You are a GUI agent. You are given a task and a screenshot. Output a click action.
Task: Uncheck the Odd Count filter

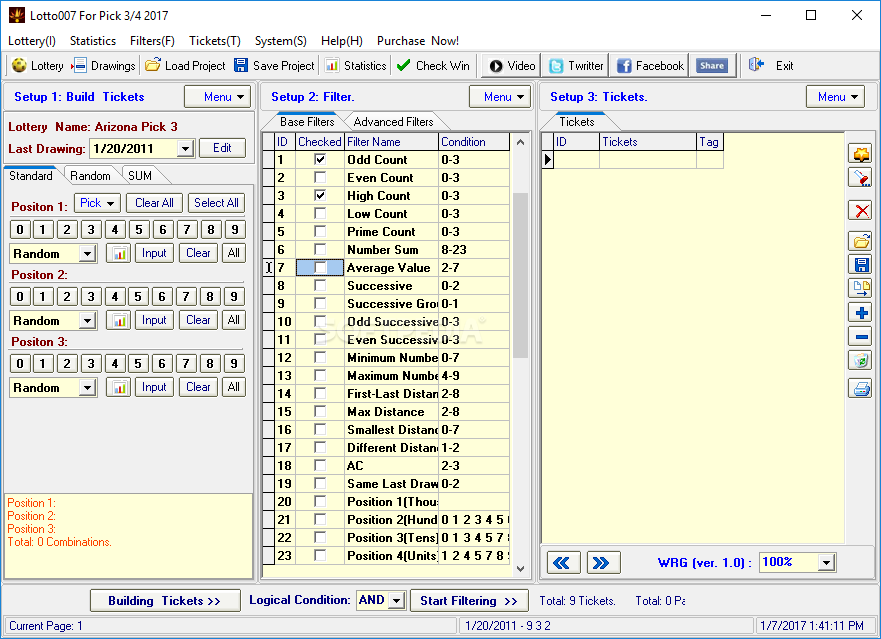point(320,160)
